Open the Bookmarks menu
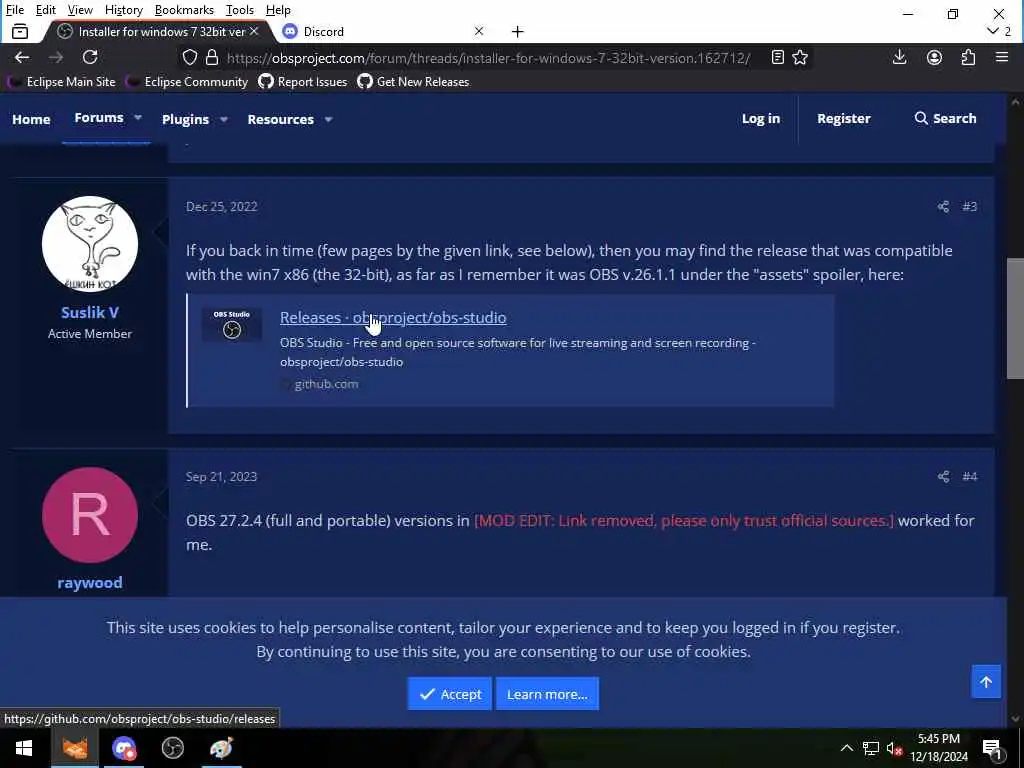 [x=184, y=10]
